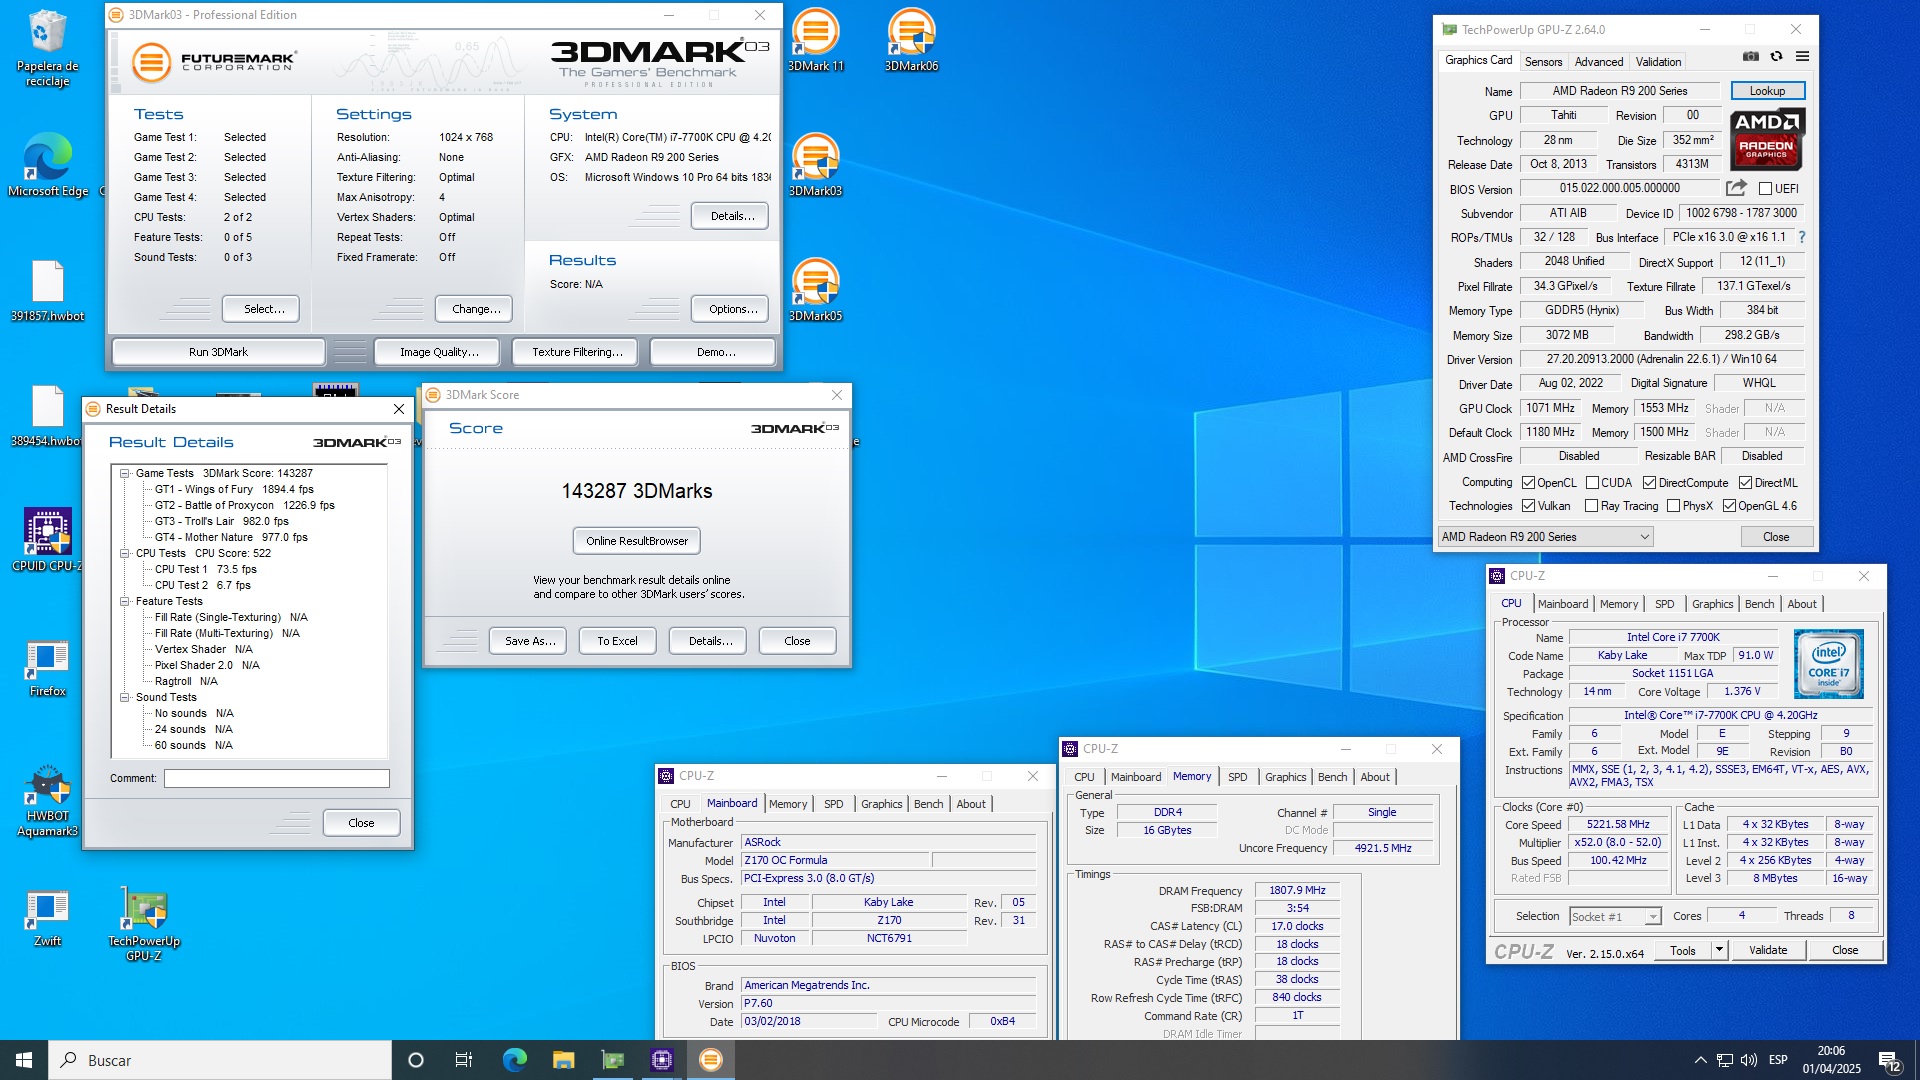Screen dimensions: 1920x1080
Task: Toggle Ray Tracing checkbox in GPU-Z
Action: [1591, 506]
